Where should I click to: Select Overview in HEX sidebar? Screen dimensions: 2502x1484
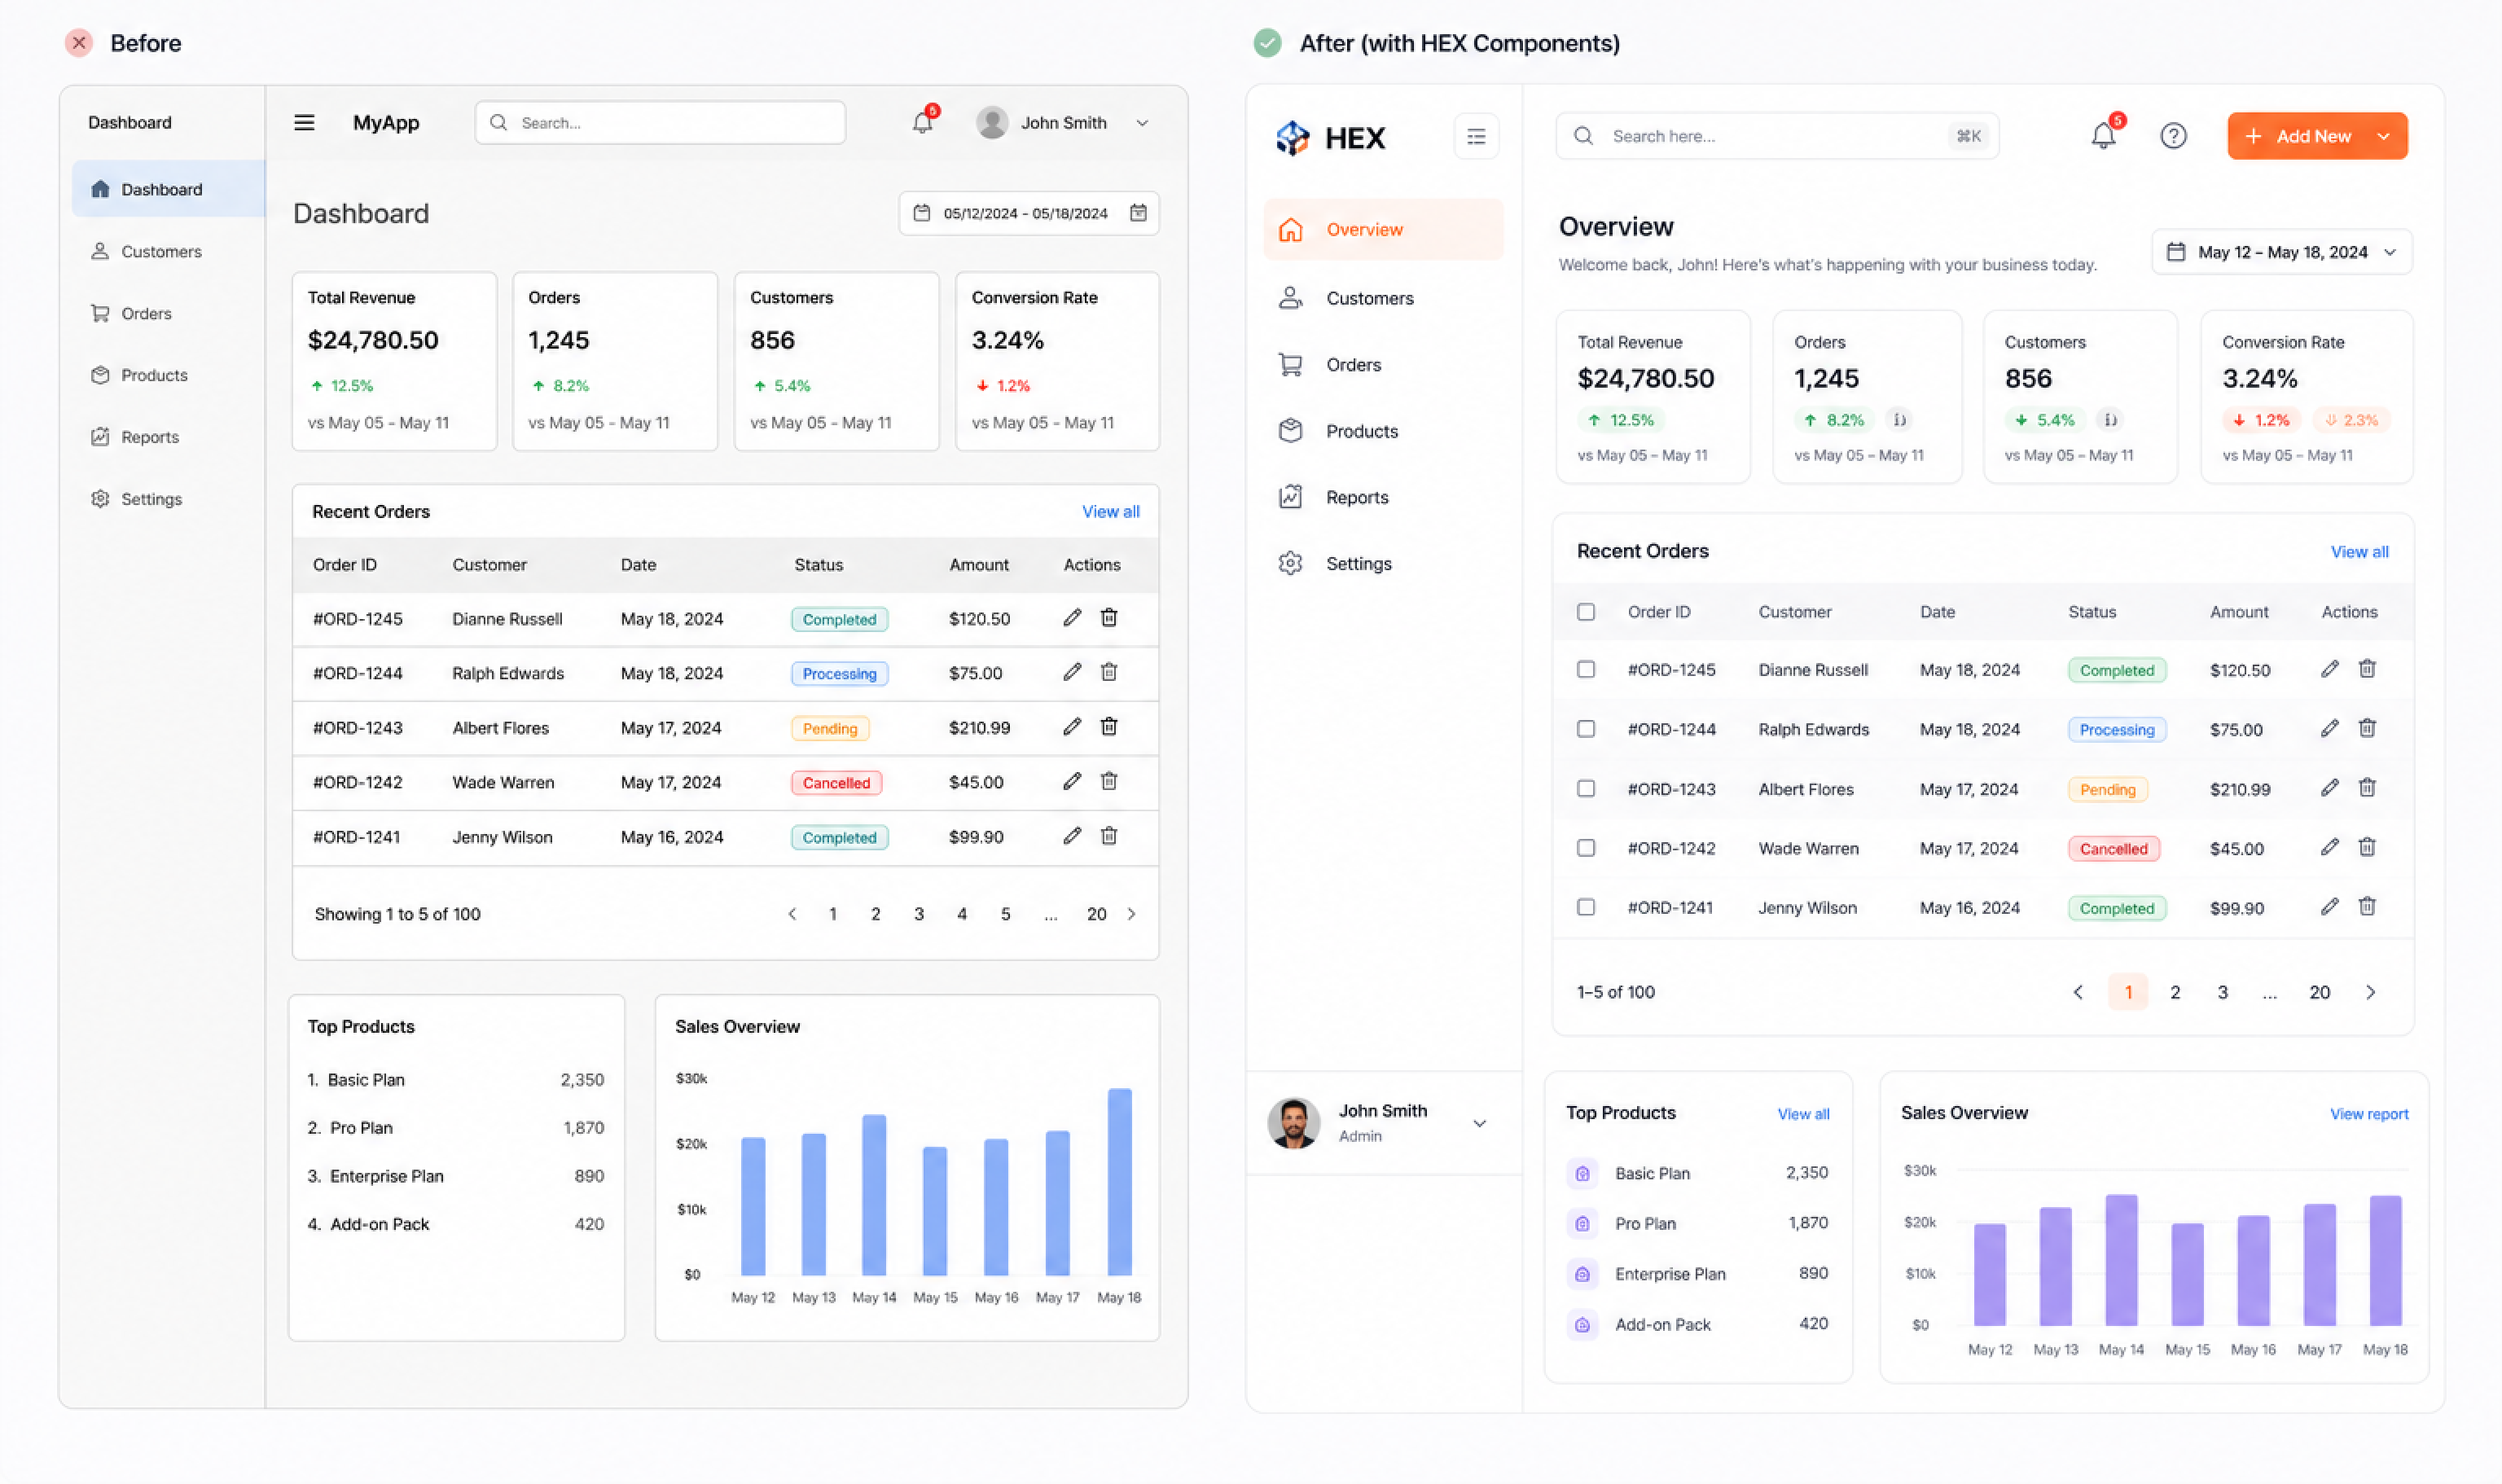[x=1383, y=229]
